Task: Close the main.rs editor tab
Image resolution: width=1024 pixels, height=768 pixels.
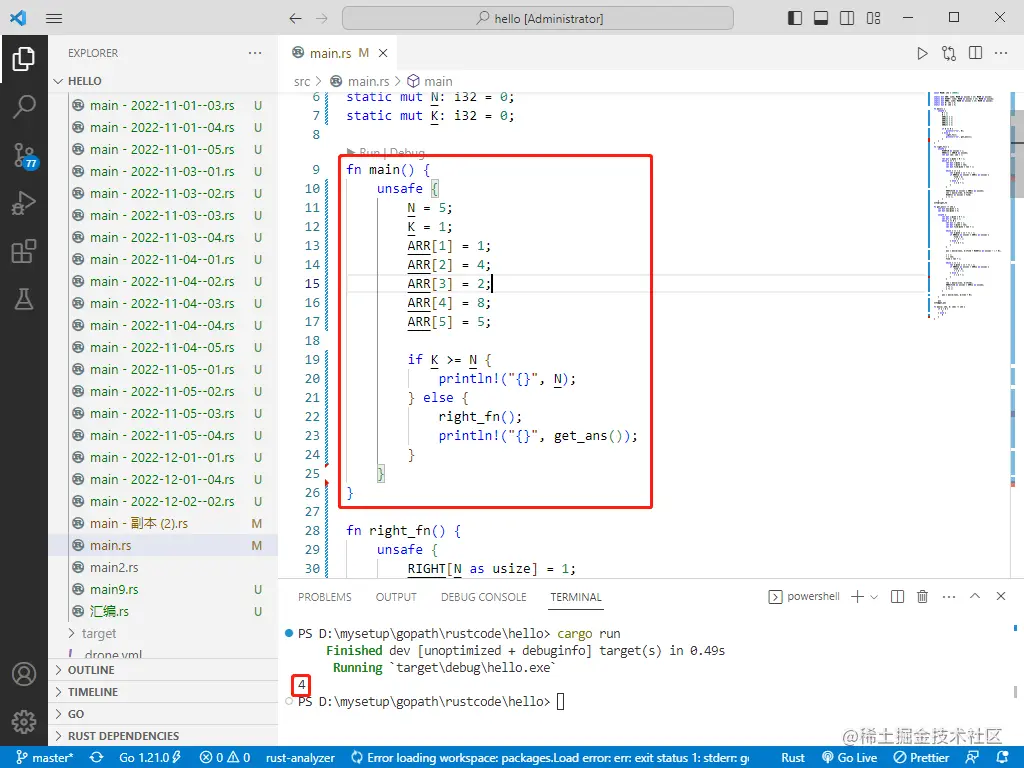Action: pyautogui.click(x=383, y=53)
